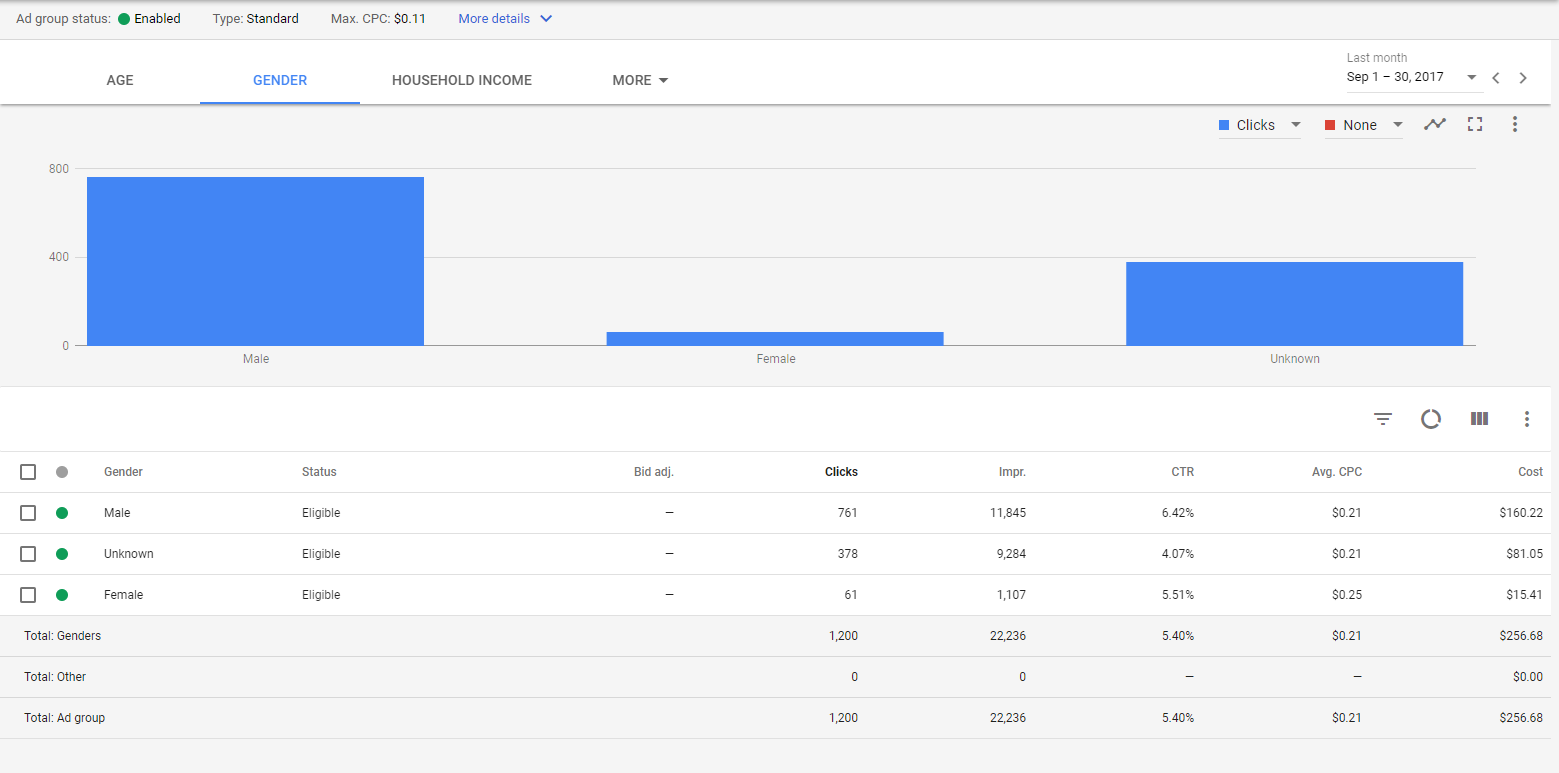Switch chart type using line chart icon
1559x773 pixels.
[1435, 125]
